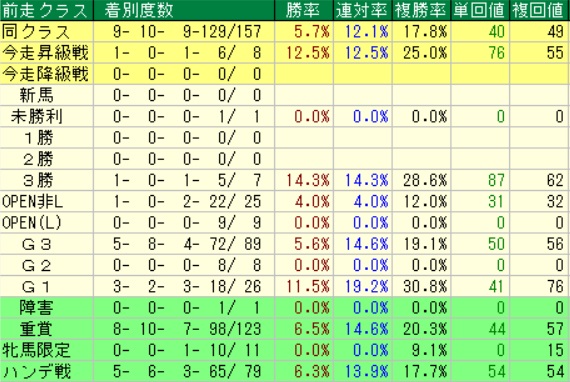Viewport: 570px width, 382px height.
Task: Click the 30.8% value in G1 row
Action: tap(422, 286)
